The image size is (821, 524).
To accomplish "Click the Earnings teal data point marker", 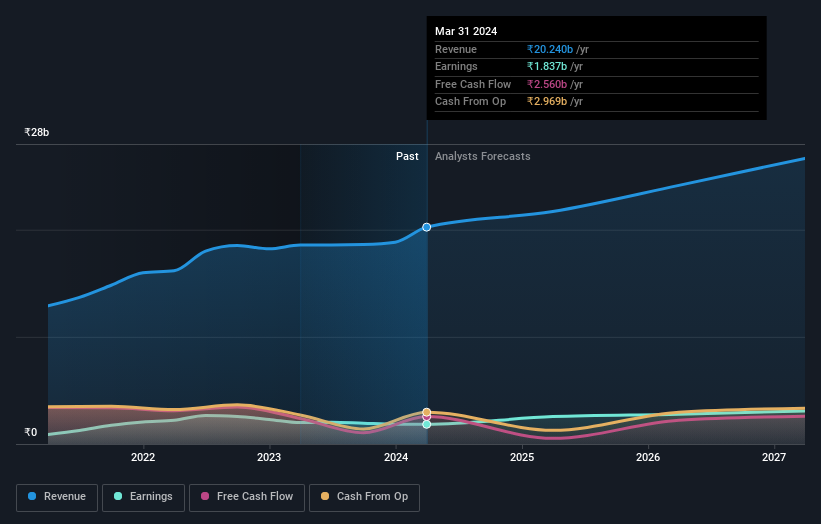I will 427,425.
